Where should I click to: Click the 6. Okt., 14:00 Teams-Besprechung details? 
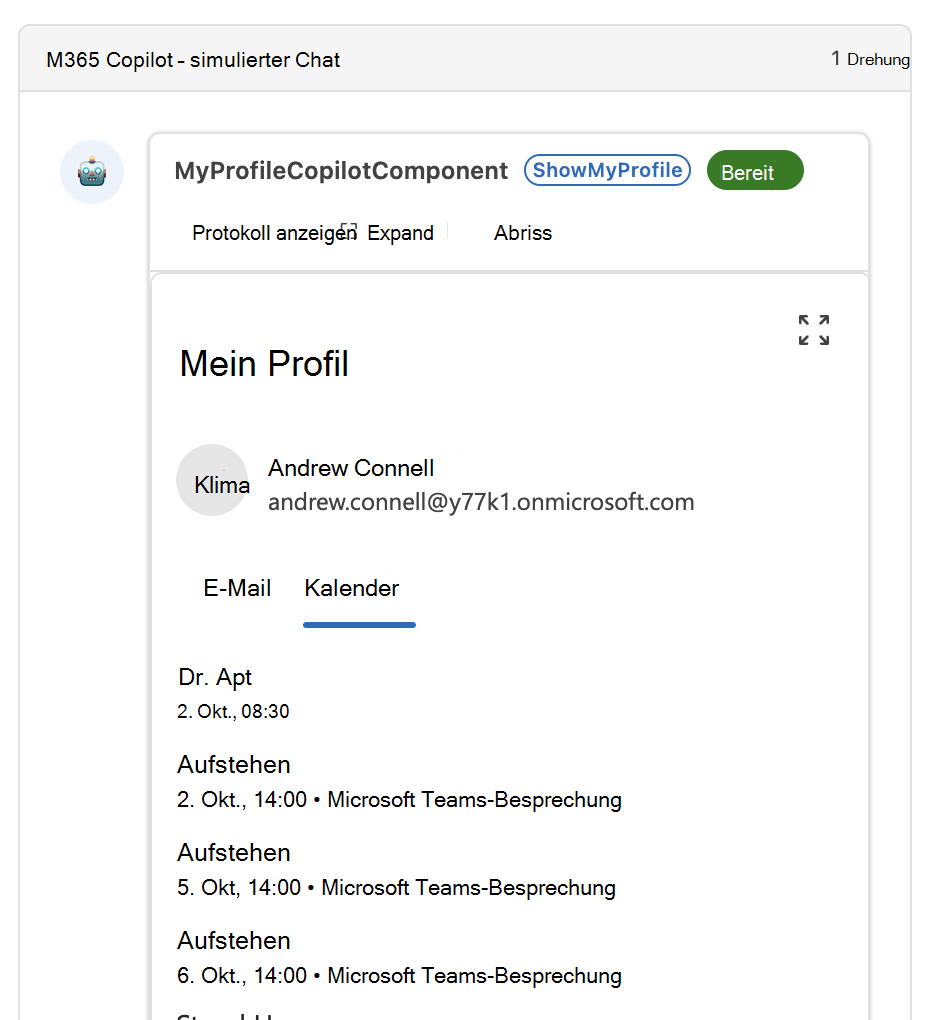click(x=399, y=976)
